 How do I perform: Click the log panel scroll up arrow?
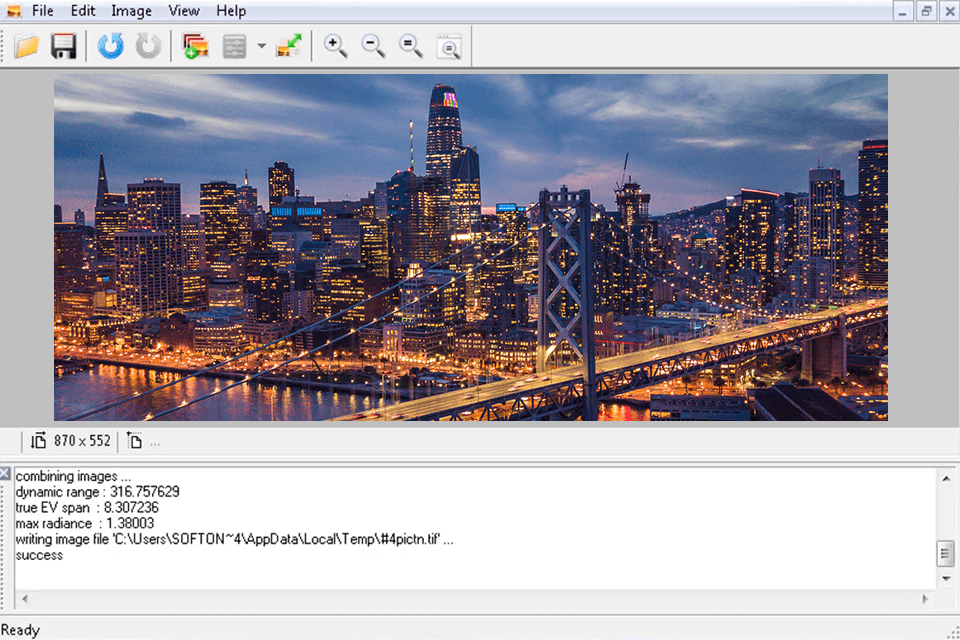(946, 478)
